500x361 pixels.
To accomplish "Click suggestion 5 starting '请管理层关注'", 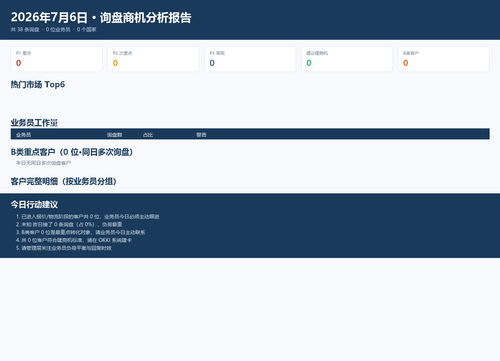I will pos(64,248).
